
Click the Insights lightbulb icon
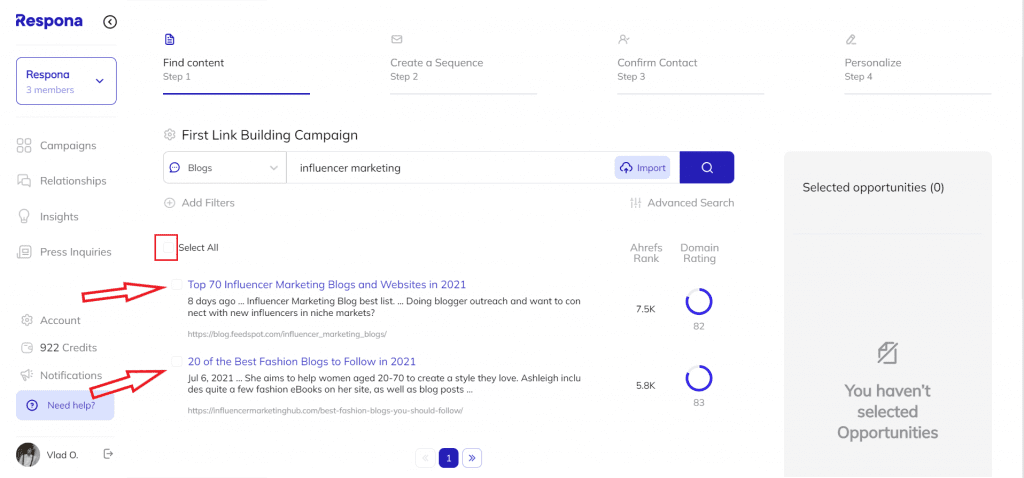24,217
